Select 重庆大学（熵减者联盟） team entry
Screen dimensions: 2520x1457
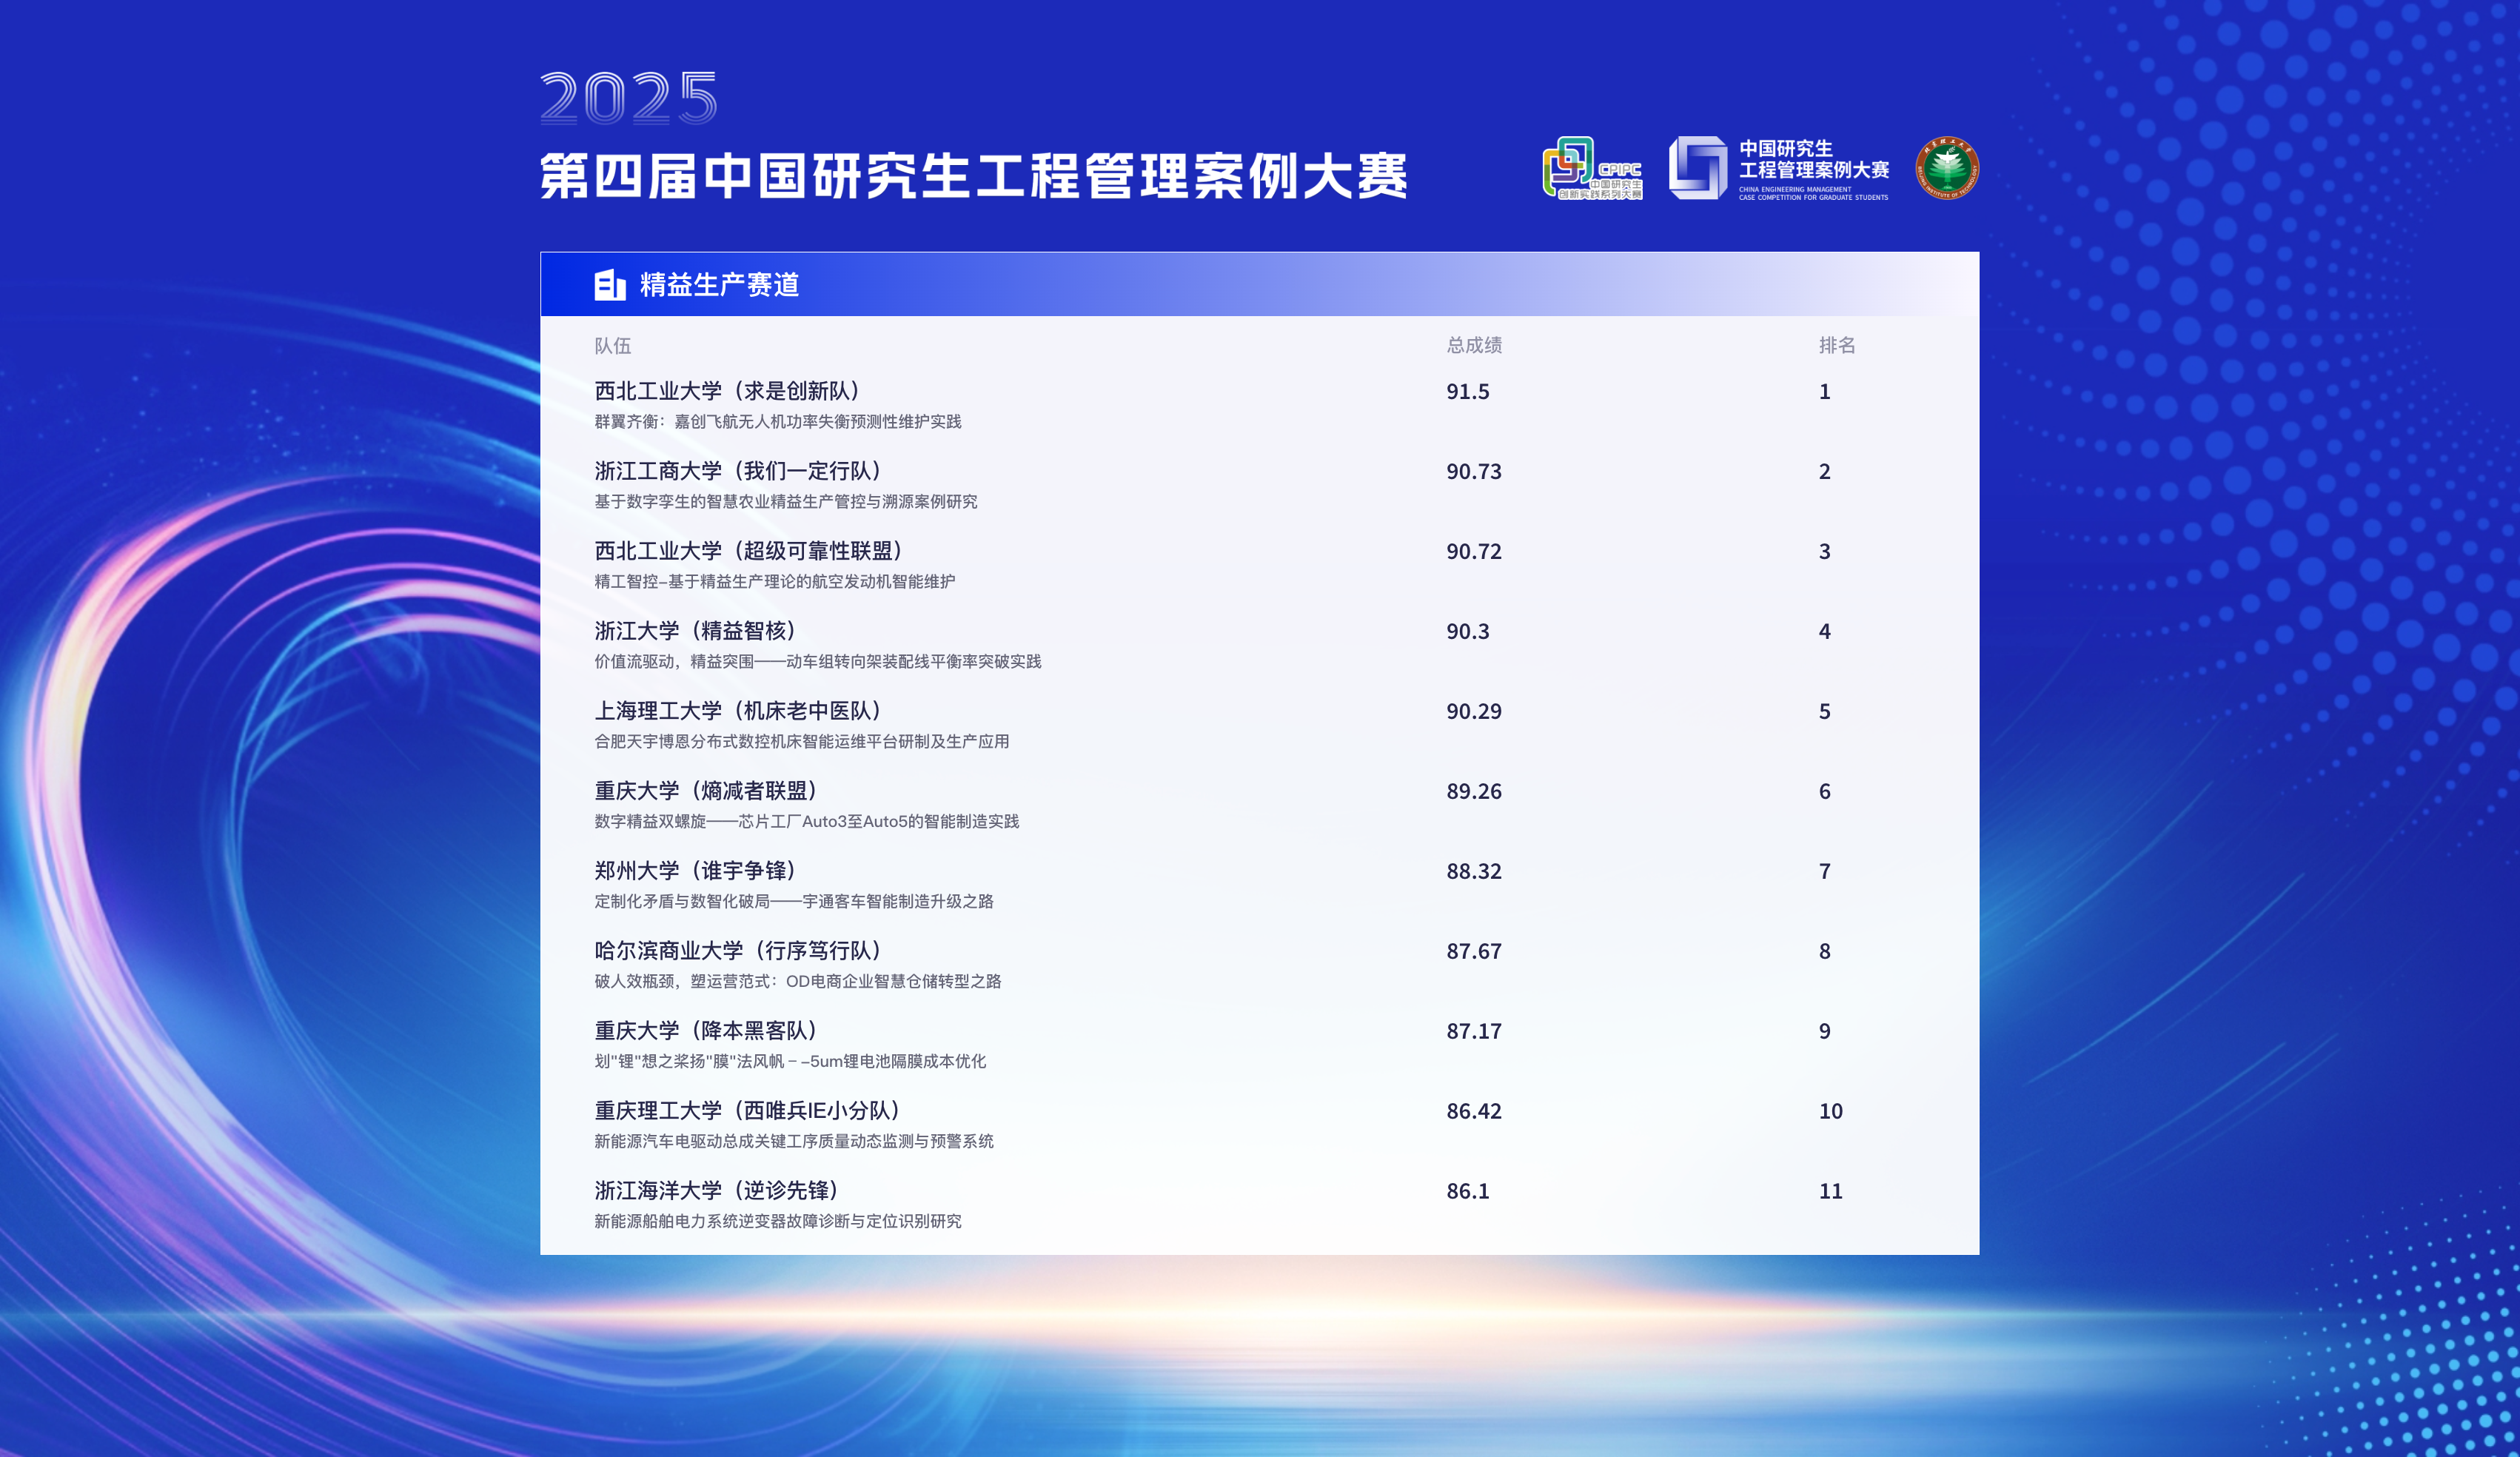tap(706, 791)
